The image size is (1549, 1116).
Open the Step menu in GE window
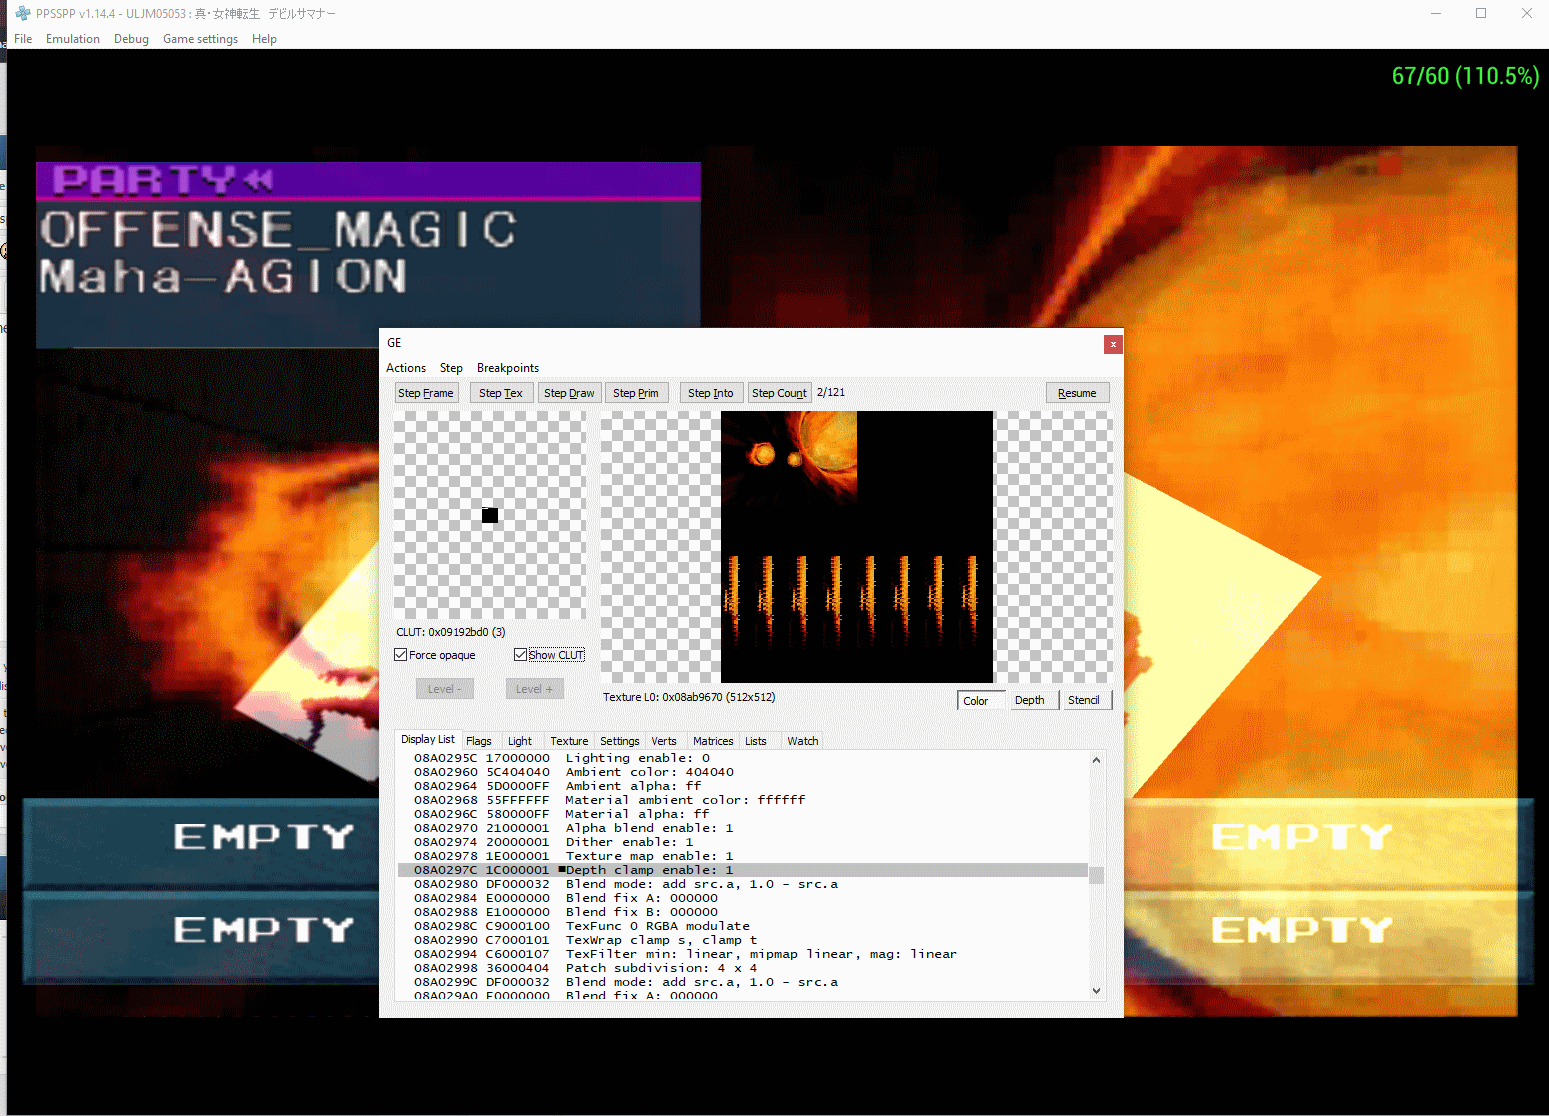click(451, 368)
